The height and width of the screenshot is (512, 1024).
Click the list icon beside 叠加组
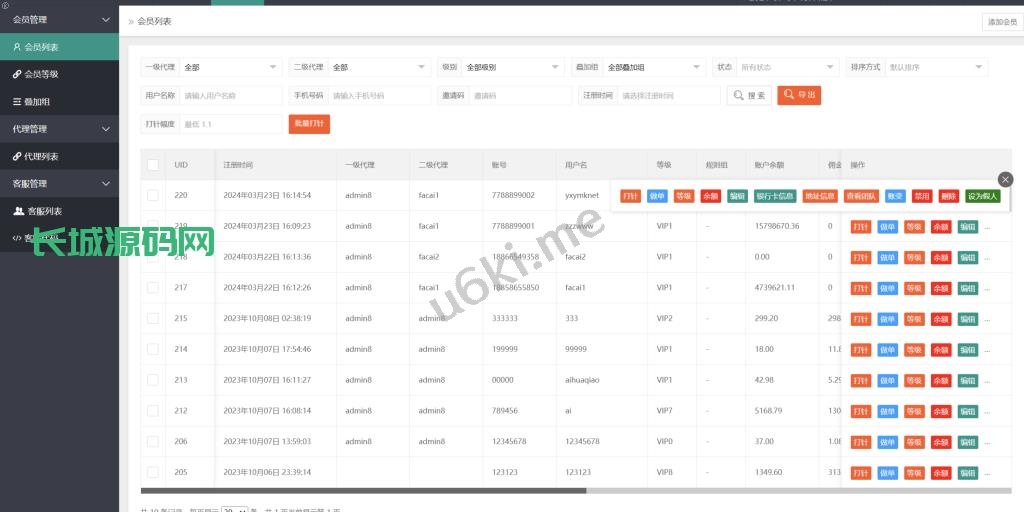(17, 102)
